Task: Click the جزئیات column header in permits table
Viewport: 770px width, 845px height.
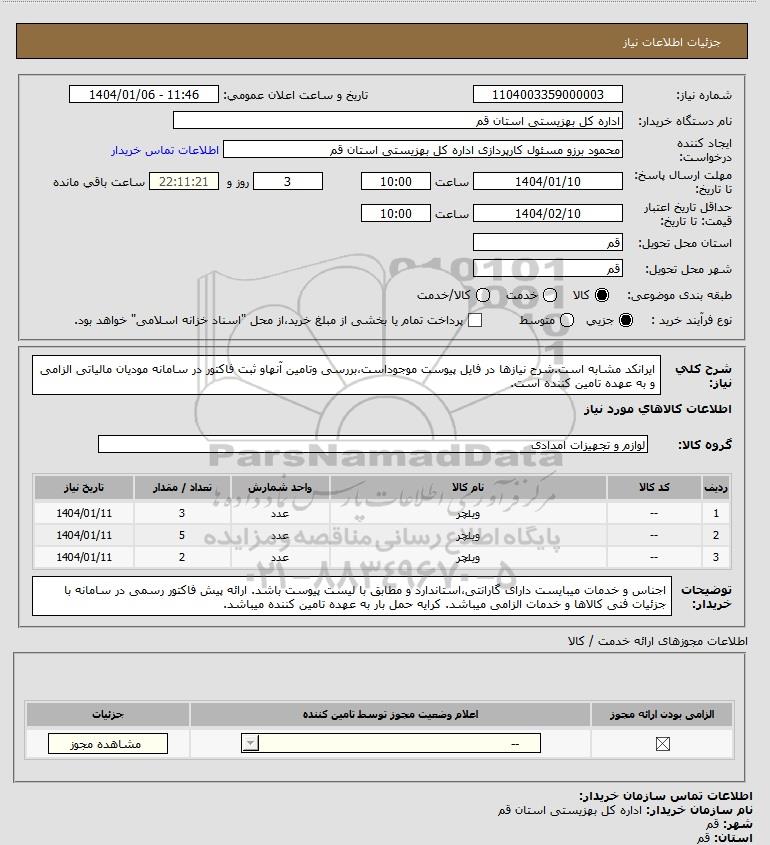Action: click(108, 714)
